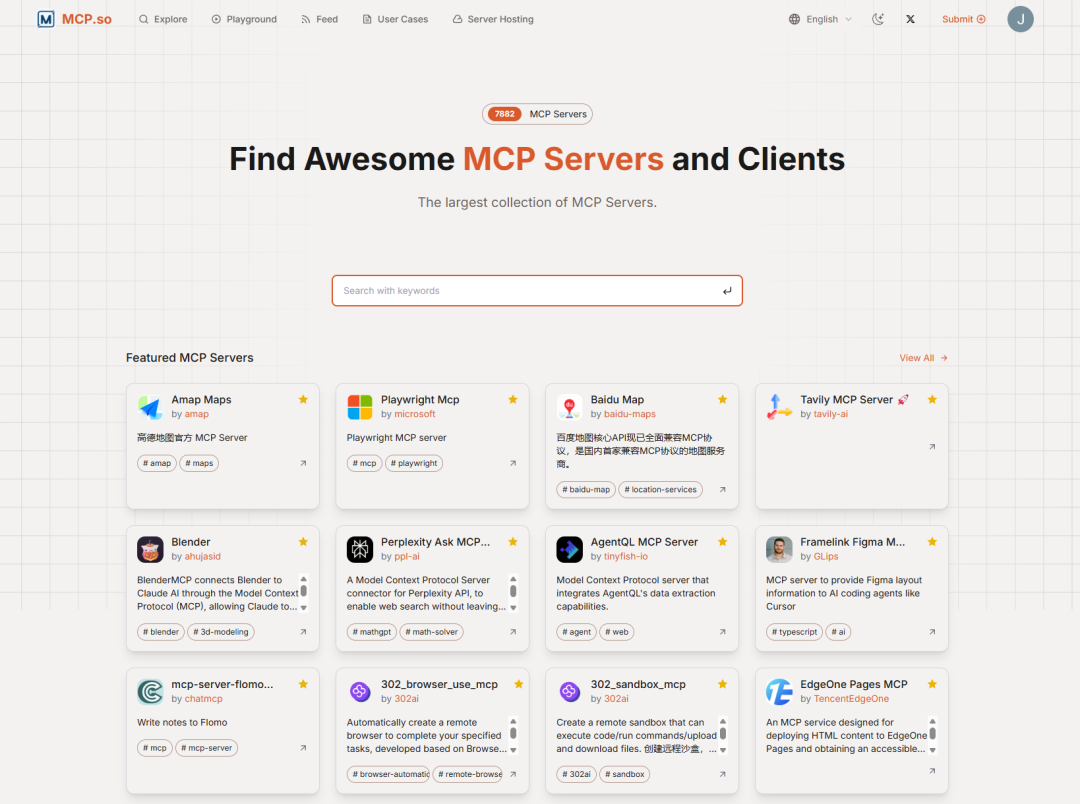Star the Tavily MCP Server card

[932, 398]
